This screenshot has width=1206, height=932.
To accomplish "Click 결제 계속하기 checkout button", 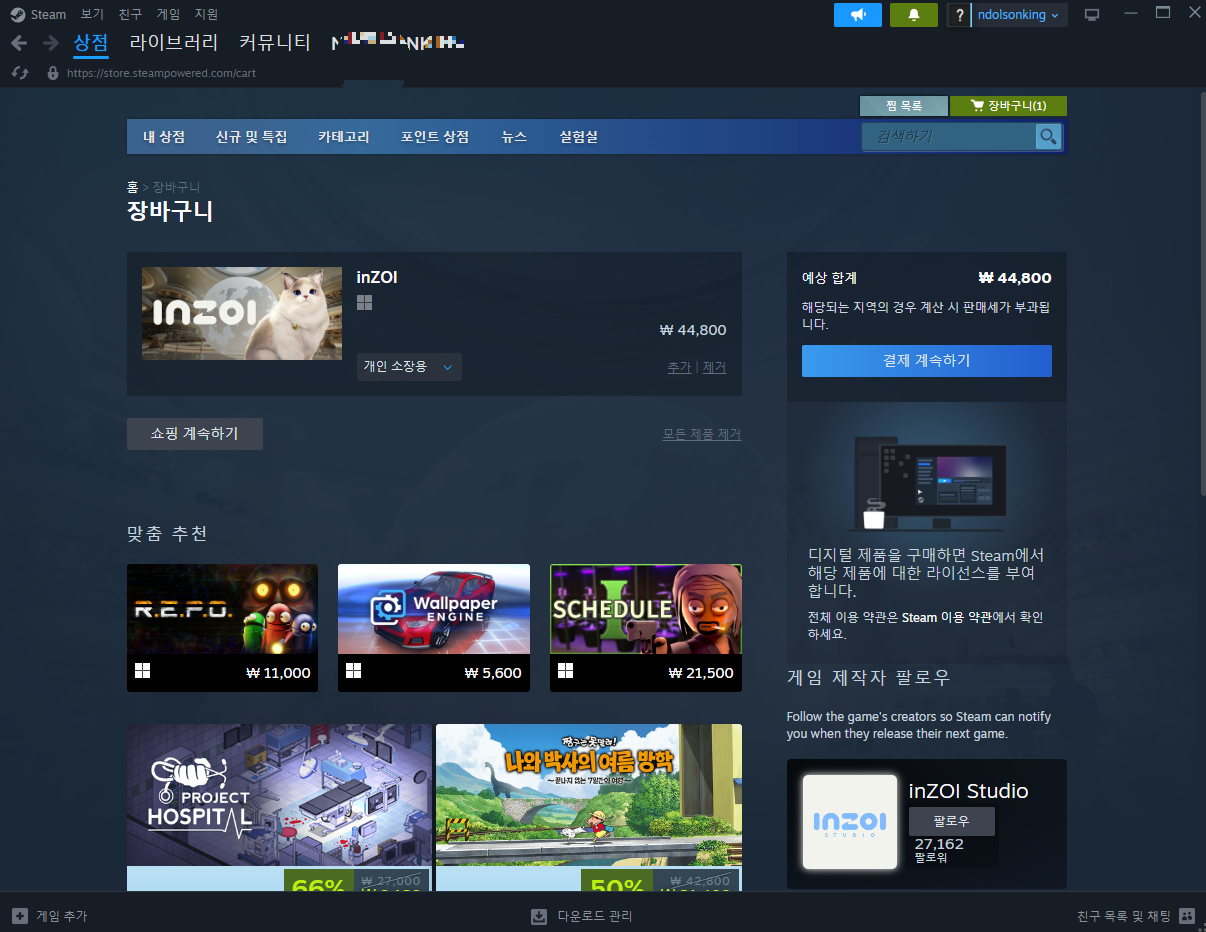I will (x=927, y=361).
